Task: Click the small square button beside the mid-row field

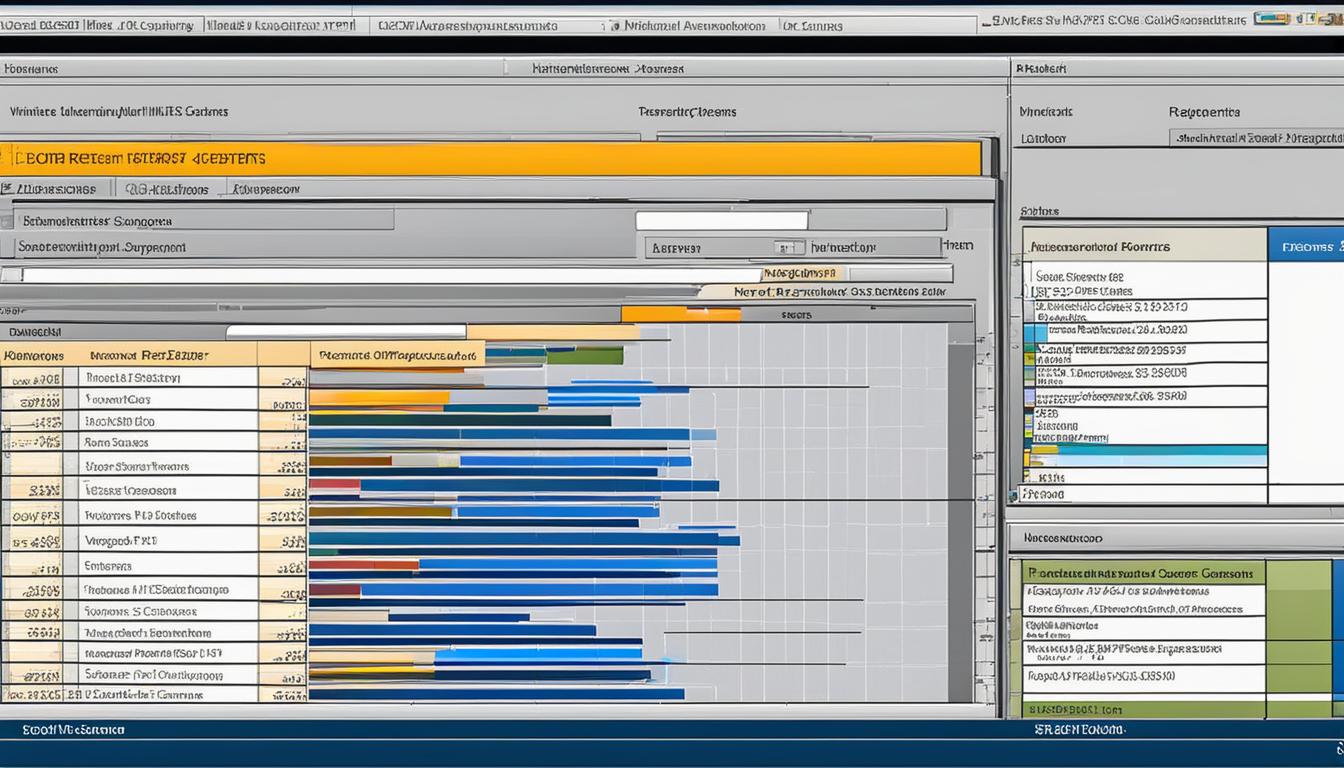Action: point(788,247)
